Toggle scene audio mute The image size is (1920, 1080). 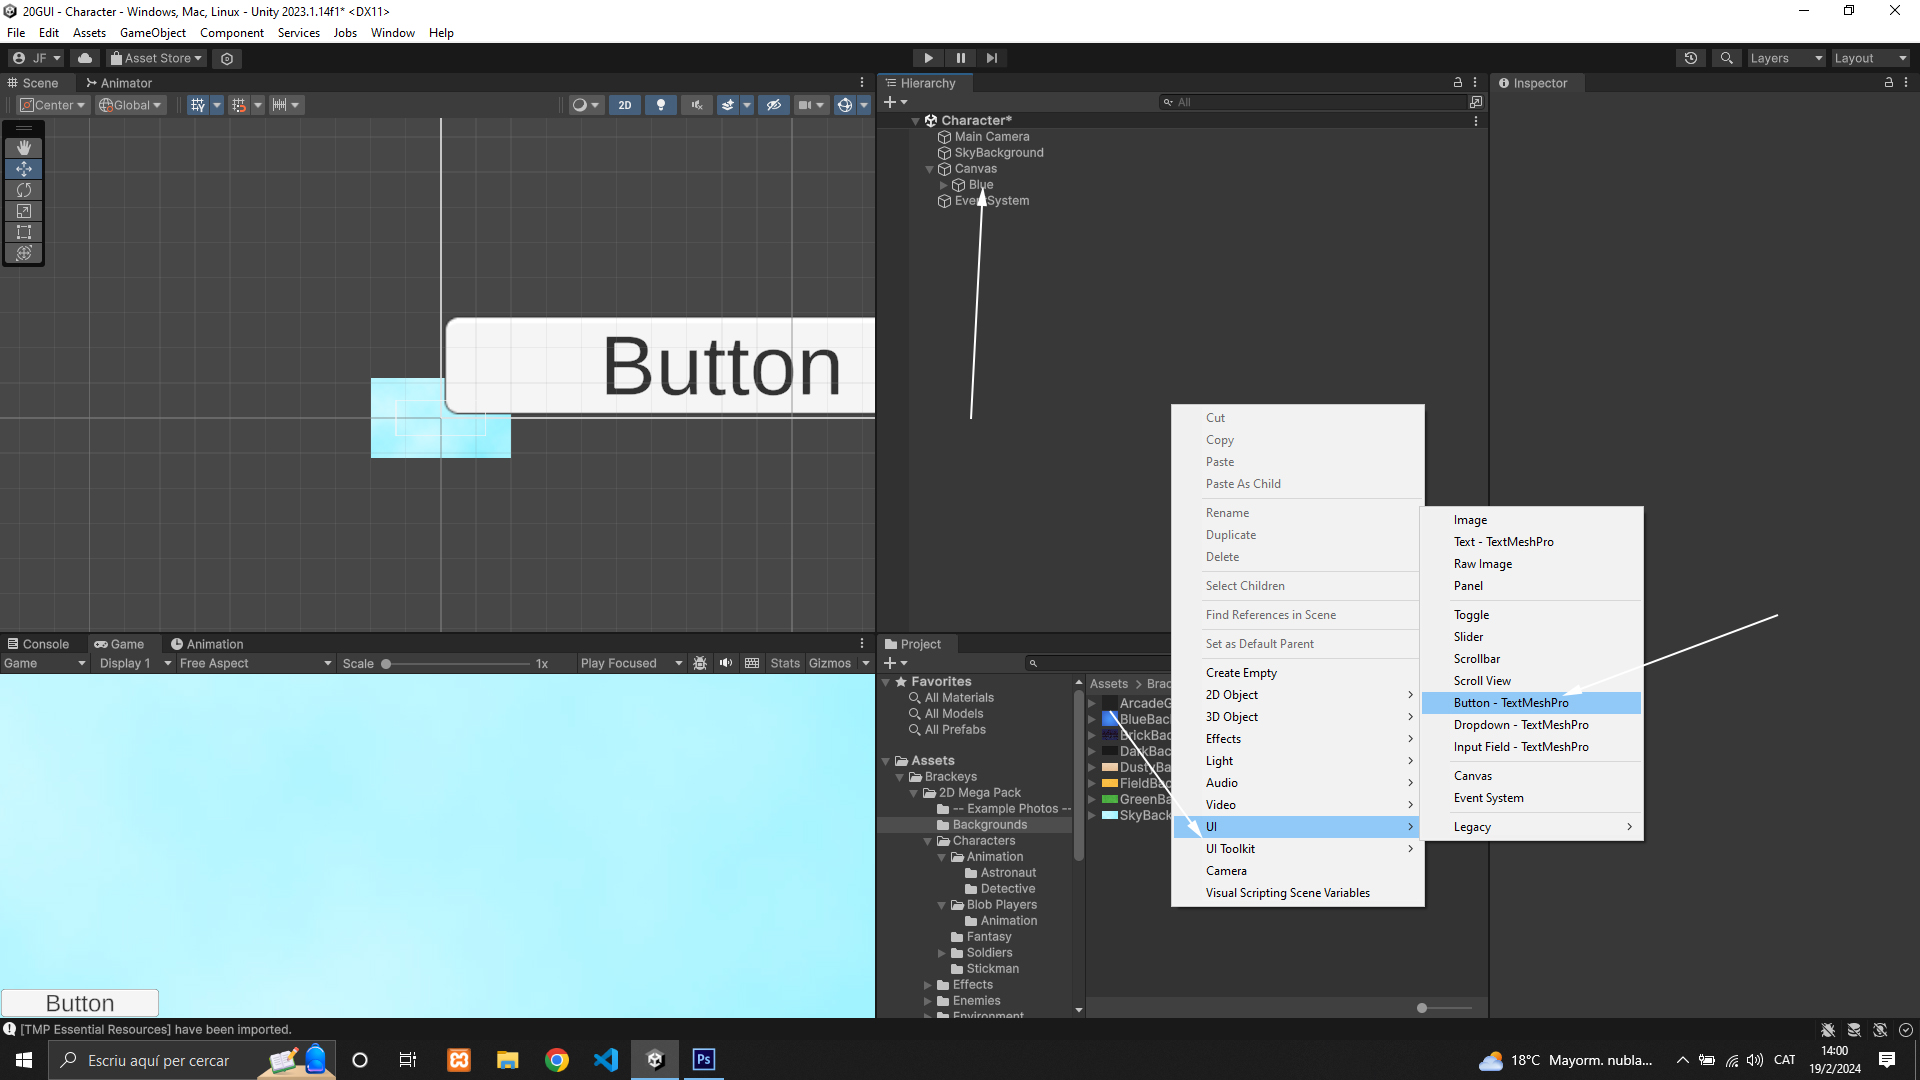click(x=697, y=105)
